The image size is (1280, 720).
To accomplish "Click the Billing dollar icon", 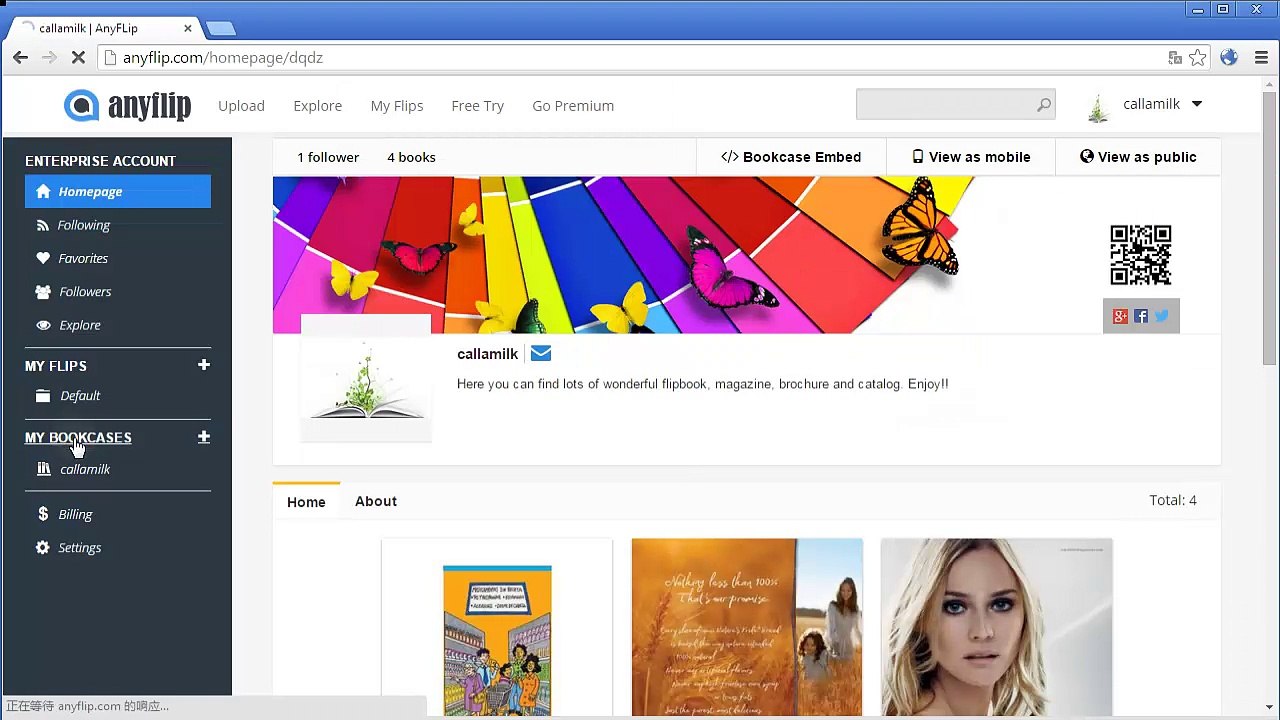I will 42,514.
